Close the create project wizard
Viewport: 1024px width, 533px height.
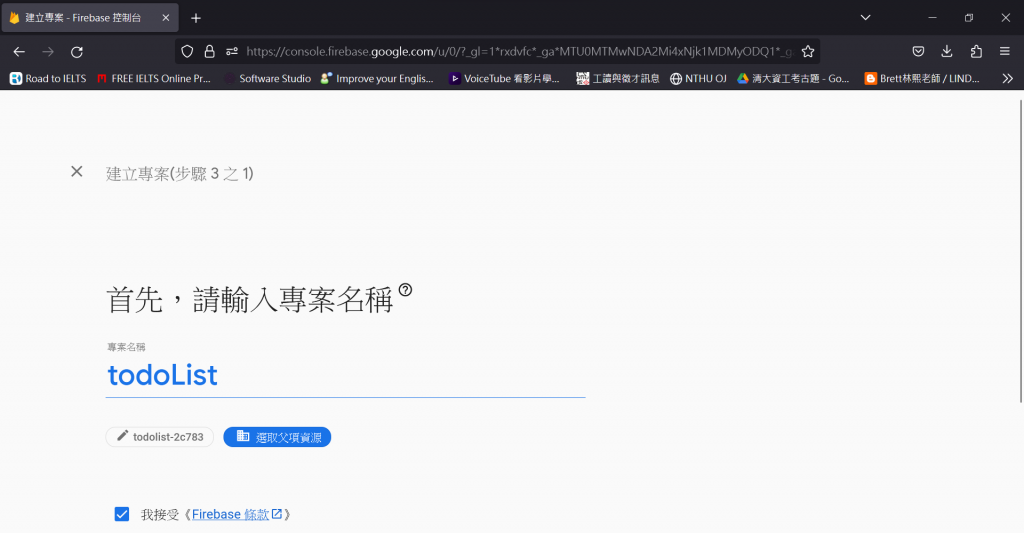(x=76, y=171)
